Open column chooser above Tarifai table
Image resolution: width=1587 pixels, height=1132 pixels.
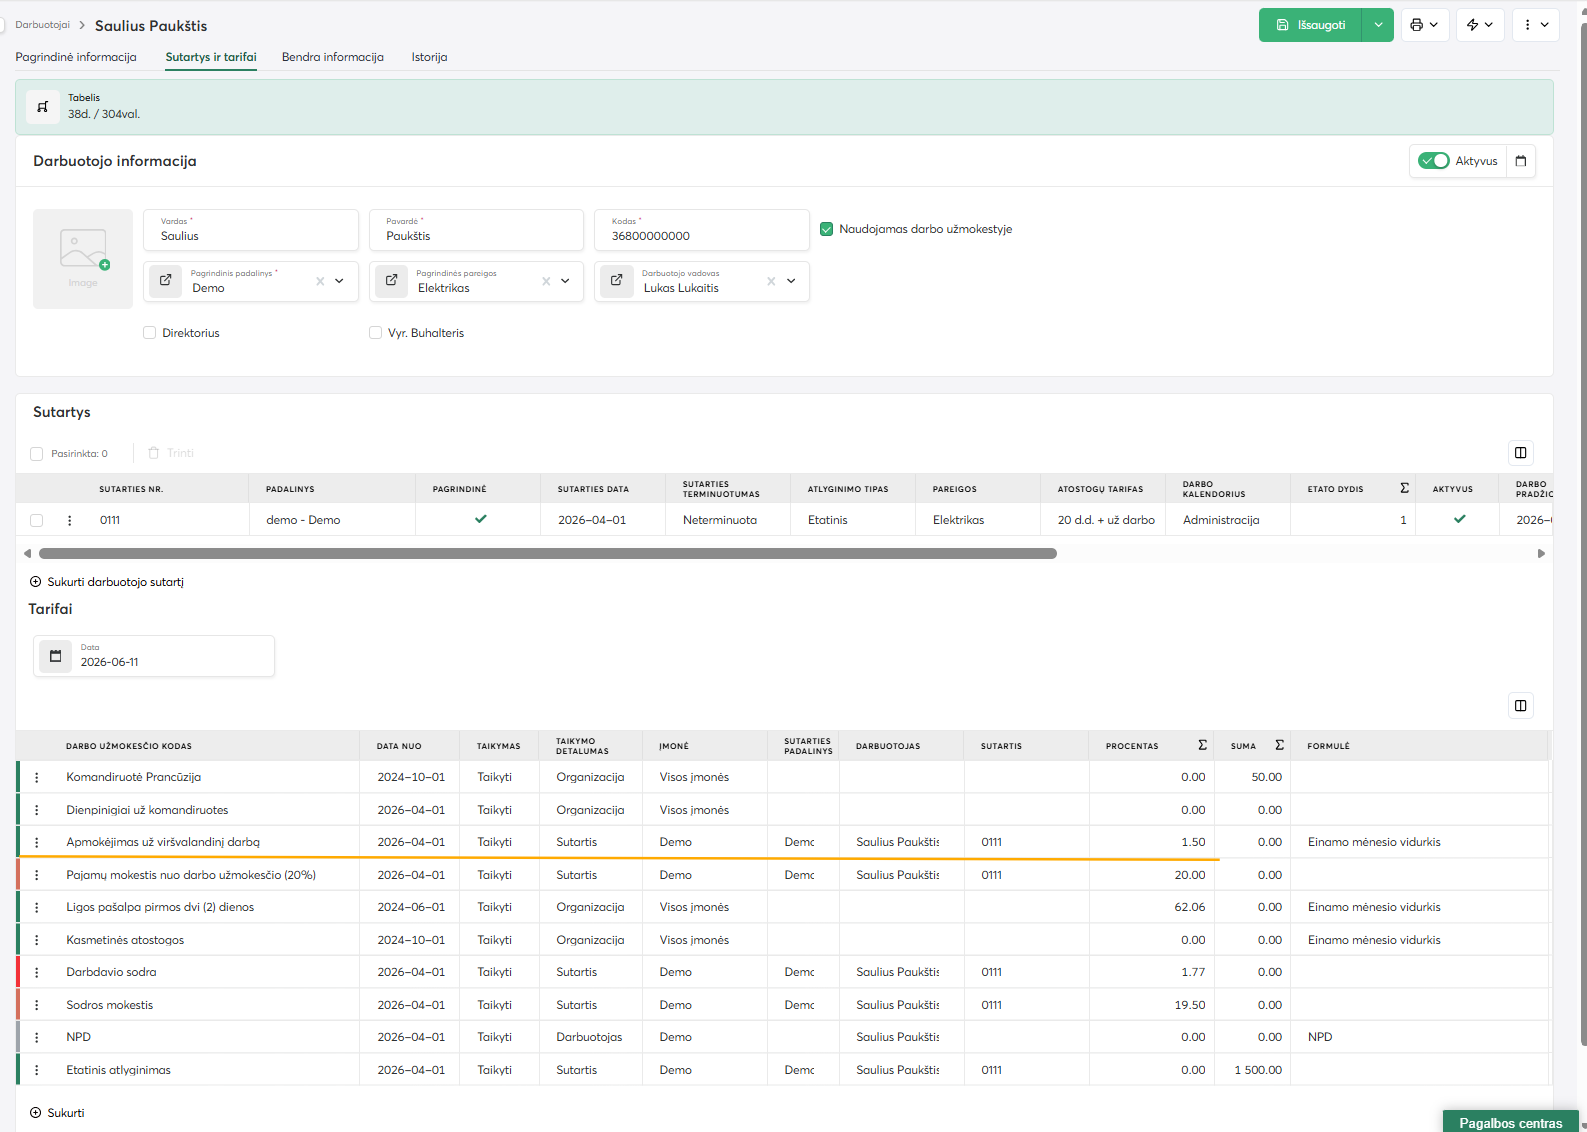pyautogui.click(x=1521, y=706)
